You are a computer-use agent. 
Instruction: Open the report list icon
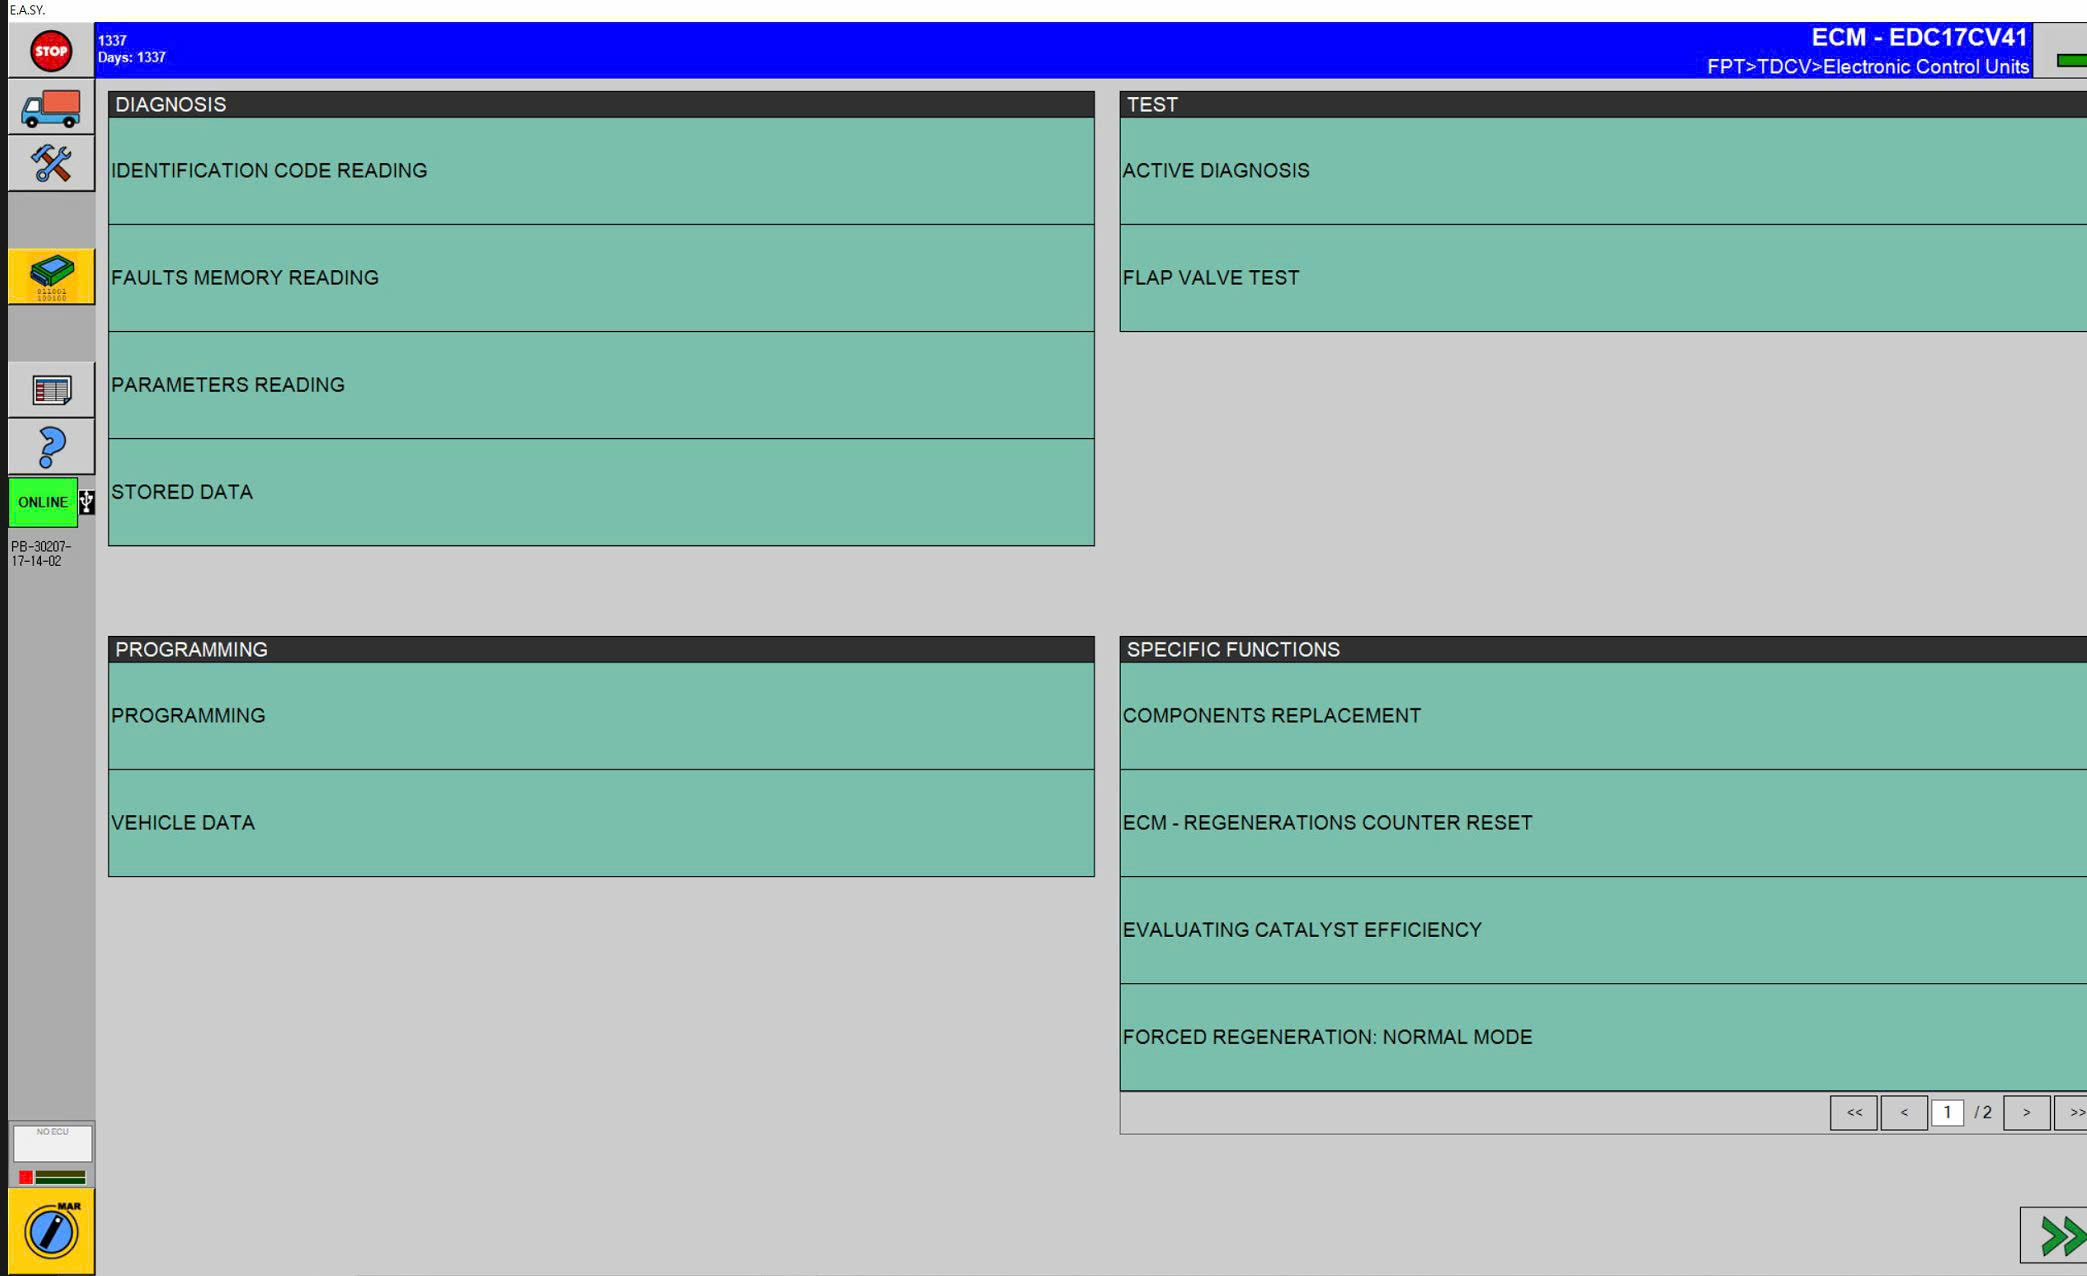51,390
